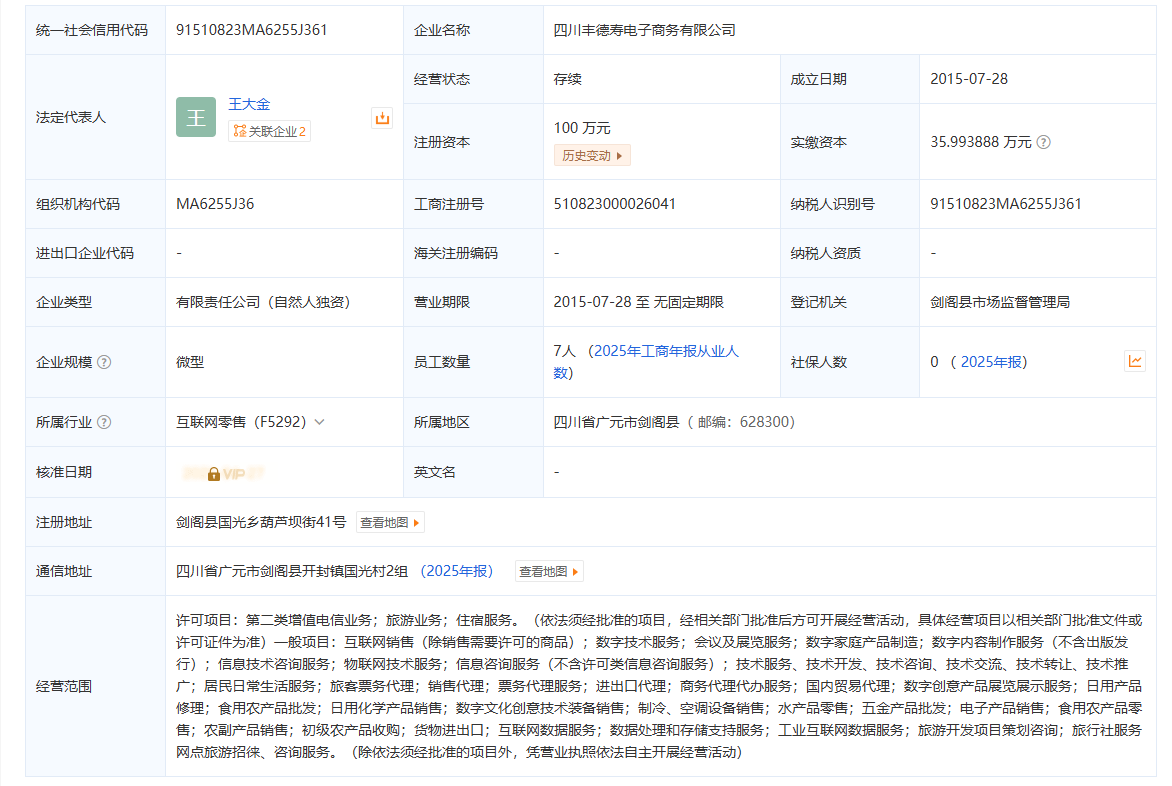Expand the 互联网零售 (F5292) industry dropdown

(x=320, y=422)
